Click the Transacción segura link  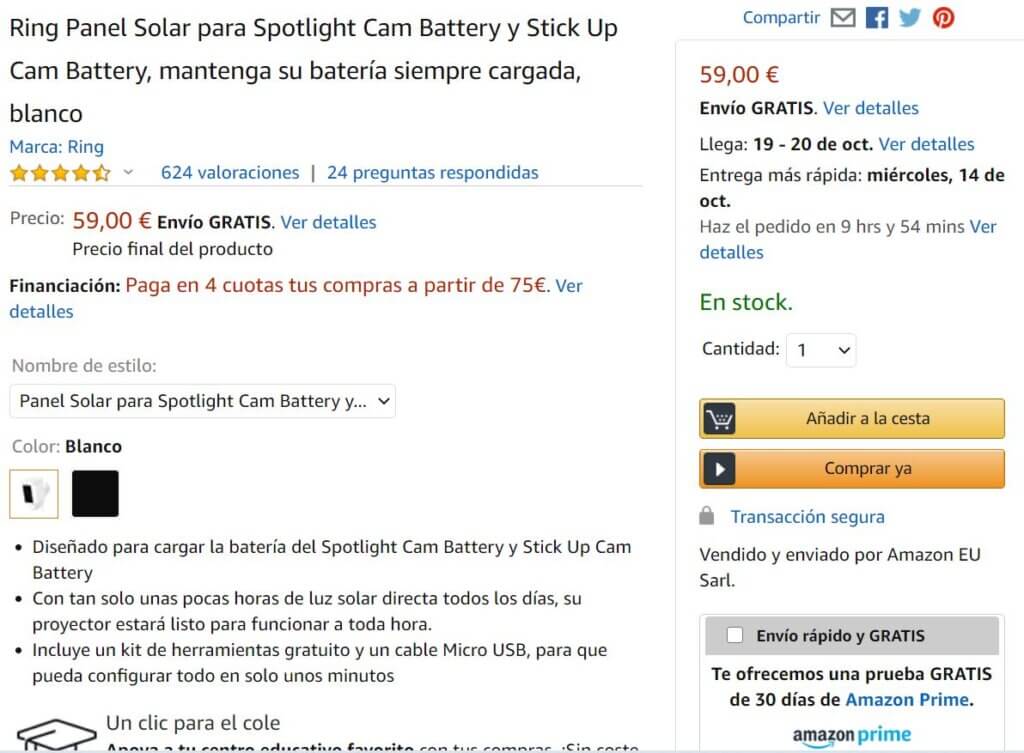coord(807,517)
